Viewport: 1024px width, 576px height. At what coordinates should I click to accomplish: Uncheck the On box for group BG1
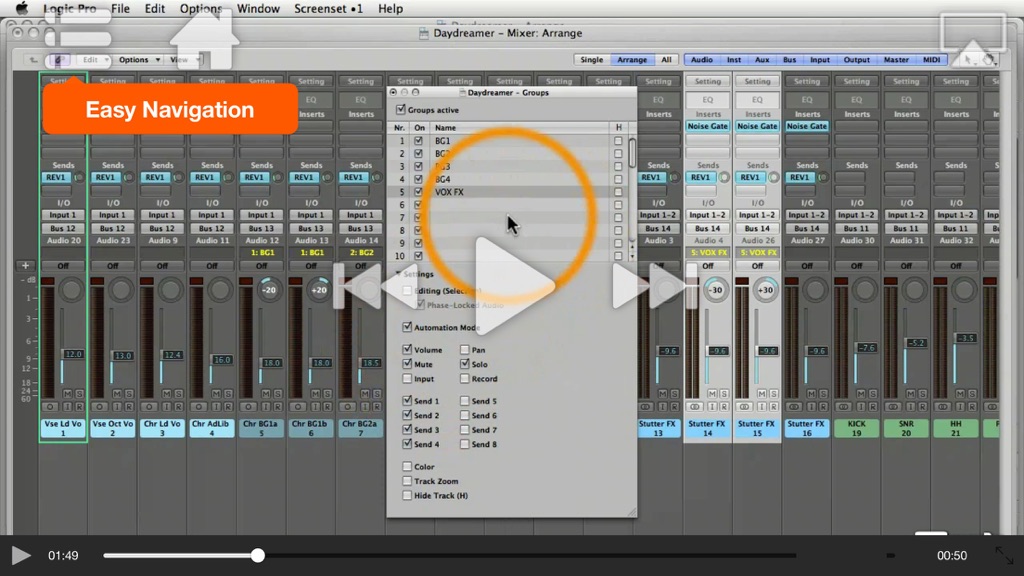point(419,140)
